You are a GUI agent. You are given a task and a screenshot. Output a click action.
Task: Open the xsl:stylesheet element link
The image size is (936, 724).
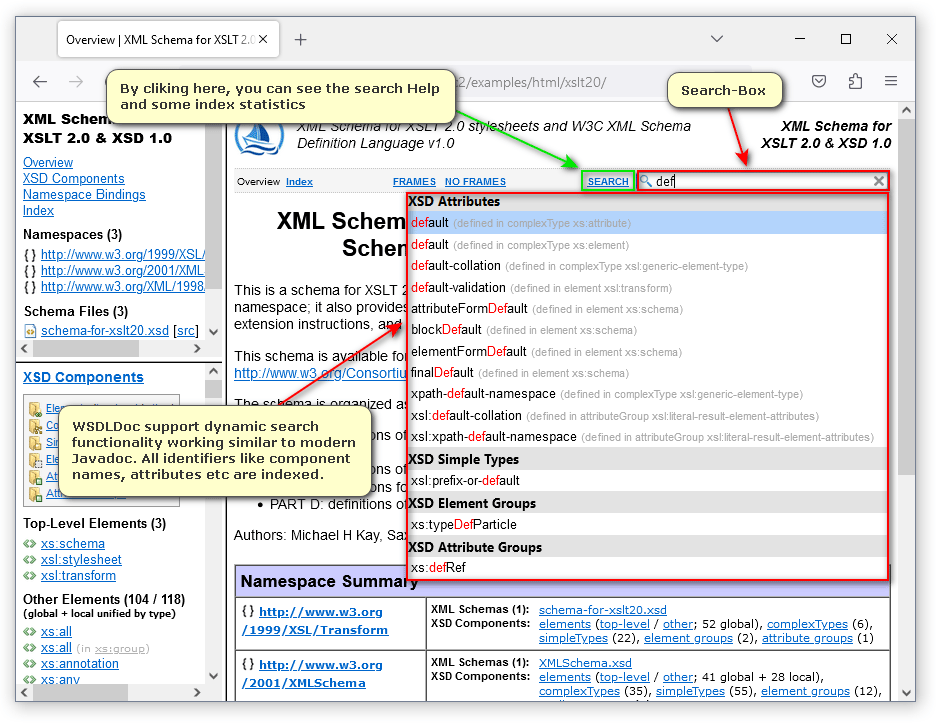[x=81, y=560]
